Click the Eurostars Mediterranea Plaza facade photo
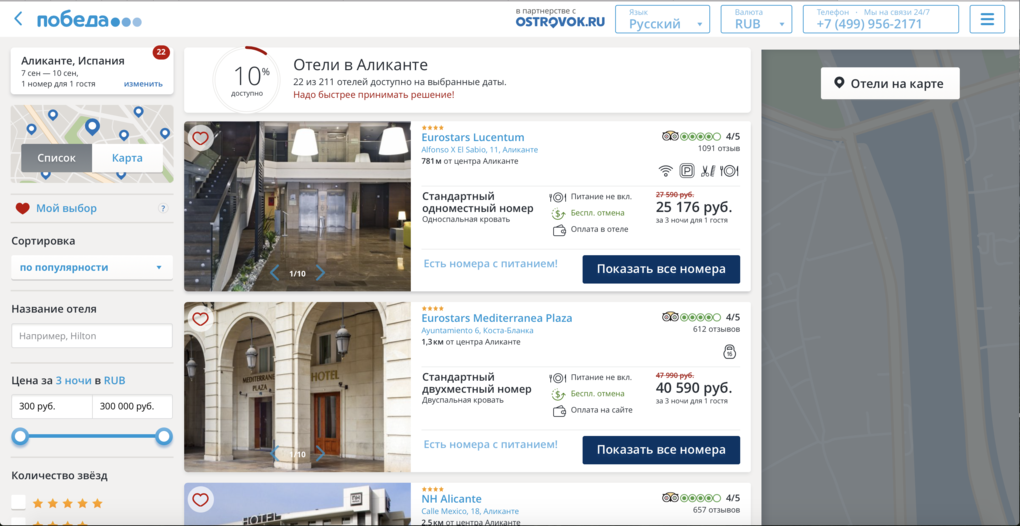Viewport: 1020px width, 526px height. pyautogui.click(x=297, y=387)
